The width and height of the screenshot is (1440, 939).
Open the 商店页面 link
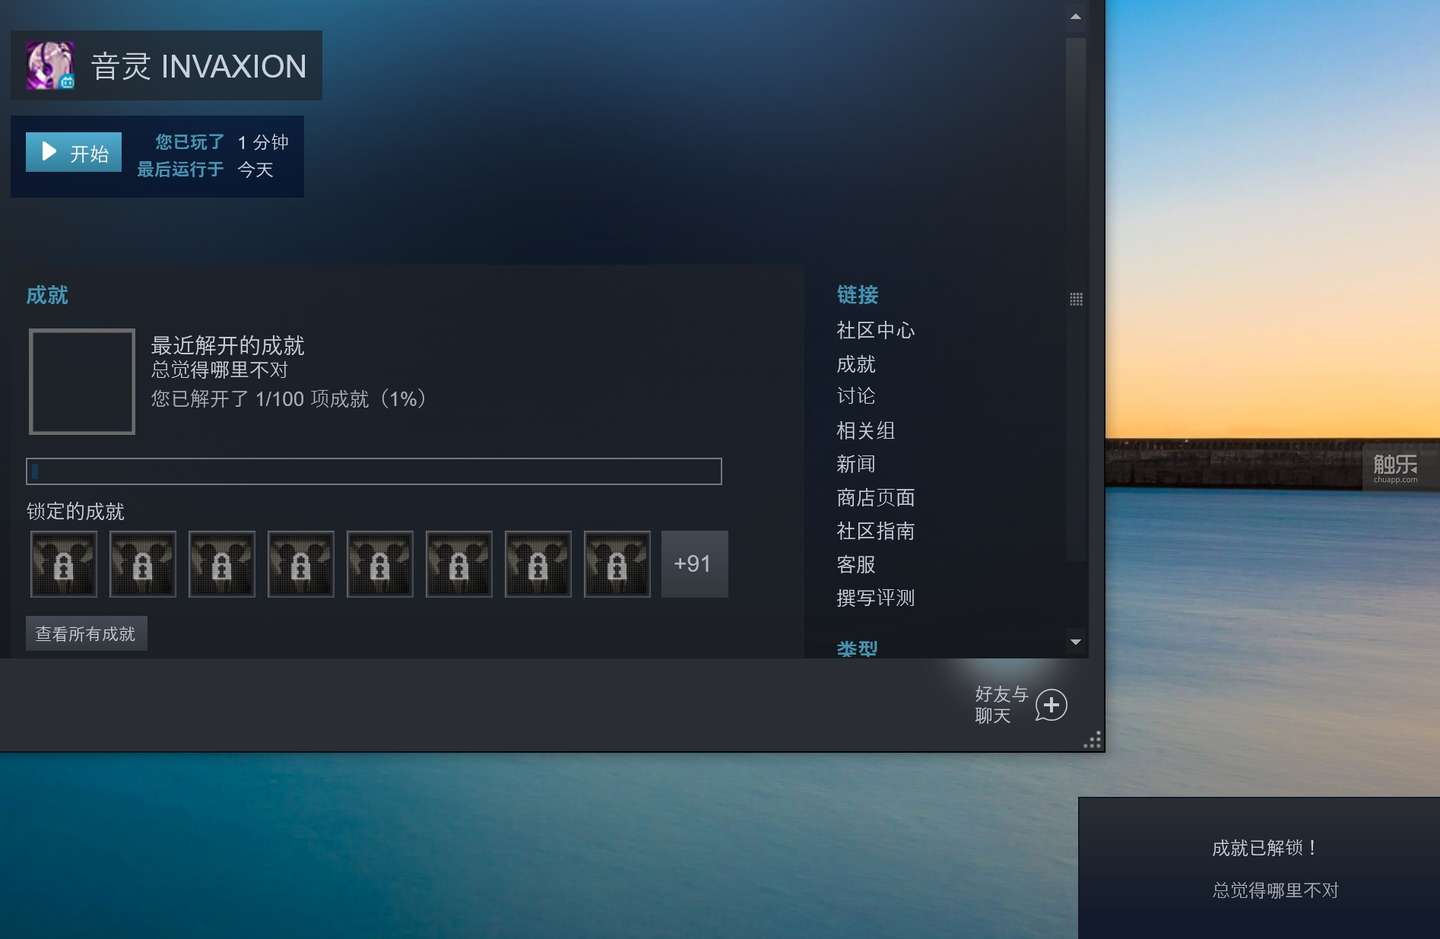(875, 498)
